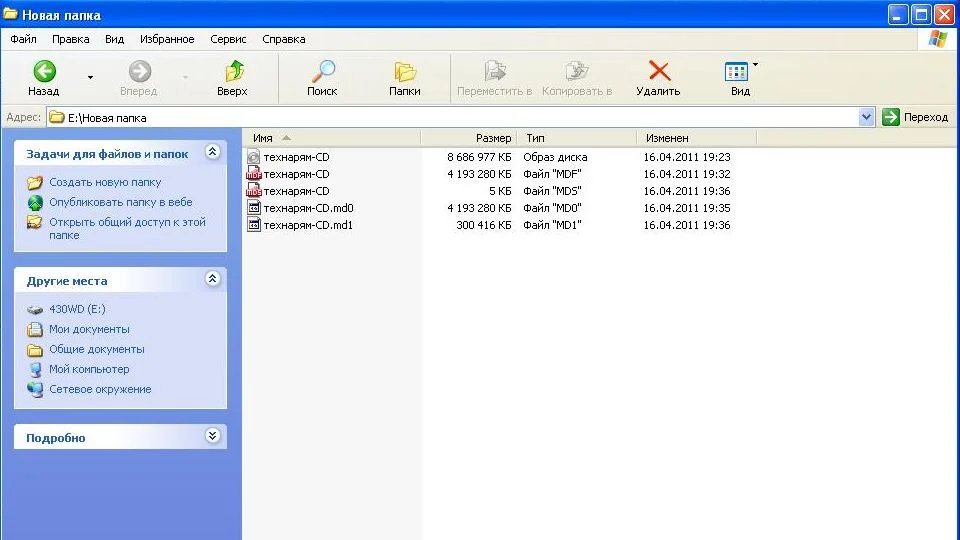The width and height of the screenshot is (960, 540).
Task: Go back with the Назад button
Action: point(43,78)
